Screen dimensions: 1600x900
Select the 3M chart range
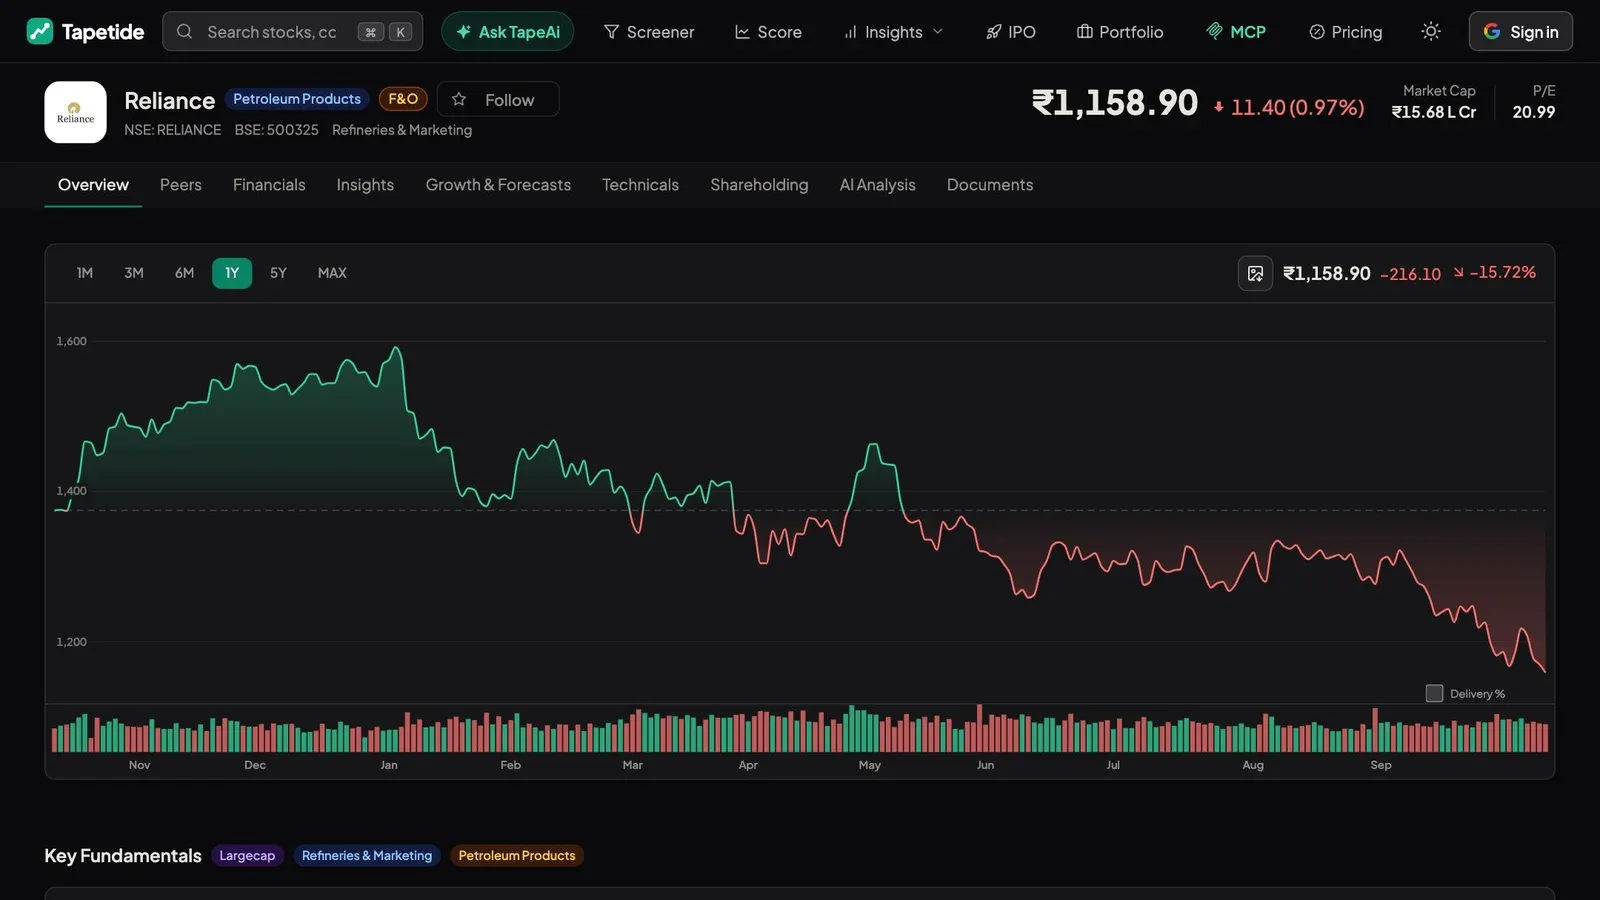(x=134, y=273)
